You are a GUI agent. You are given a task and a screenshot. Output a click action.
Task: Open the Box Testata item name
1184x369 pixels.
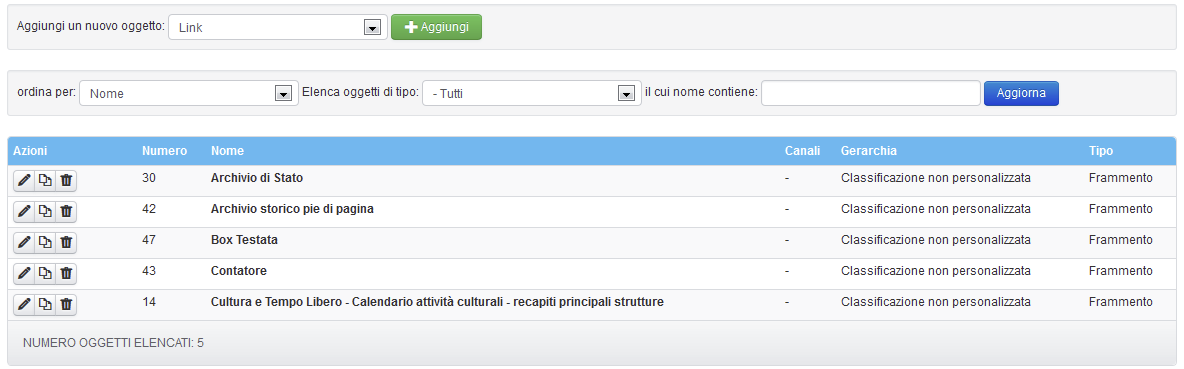[x=245, y=240]
